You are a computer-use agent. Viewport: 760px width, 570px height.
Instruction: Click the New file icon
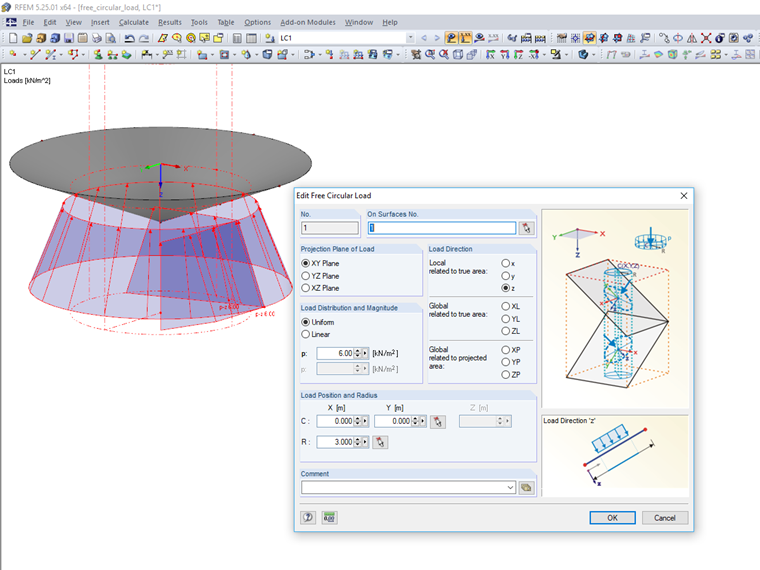click(12, 38)
